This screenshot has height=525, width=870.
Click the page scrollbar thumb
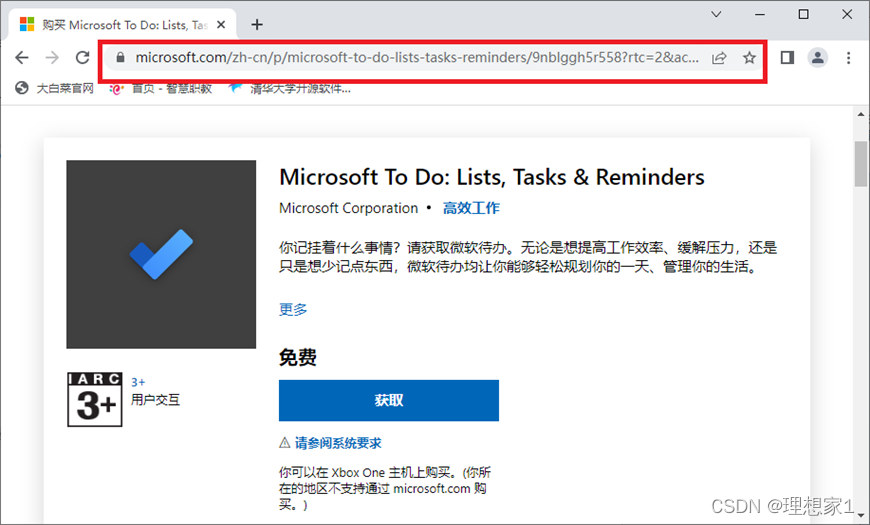pyautogui.click(x=861, y=164)
